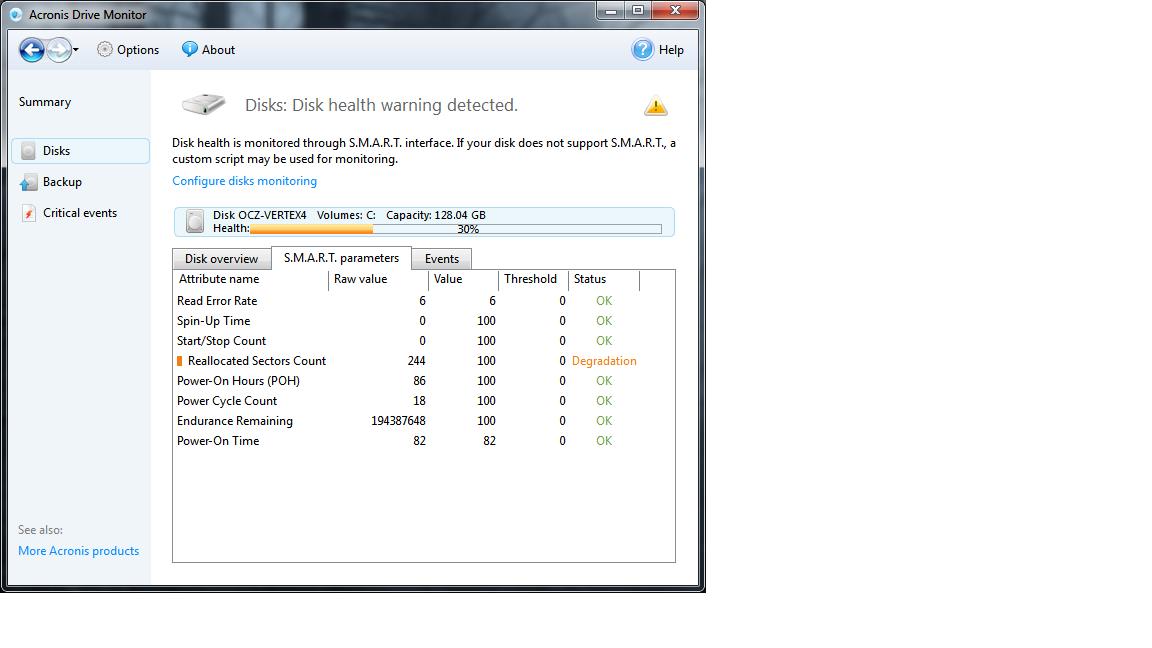Follow the More Acronis products link

tap(79, 551)
